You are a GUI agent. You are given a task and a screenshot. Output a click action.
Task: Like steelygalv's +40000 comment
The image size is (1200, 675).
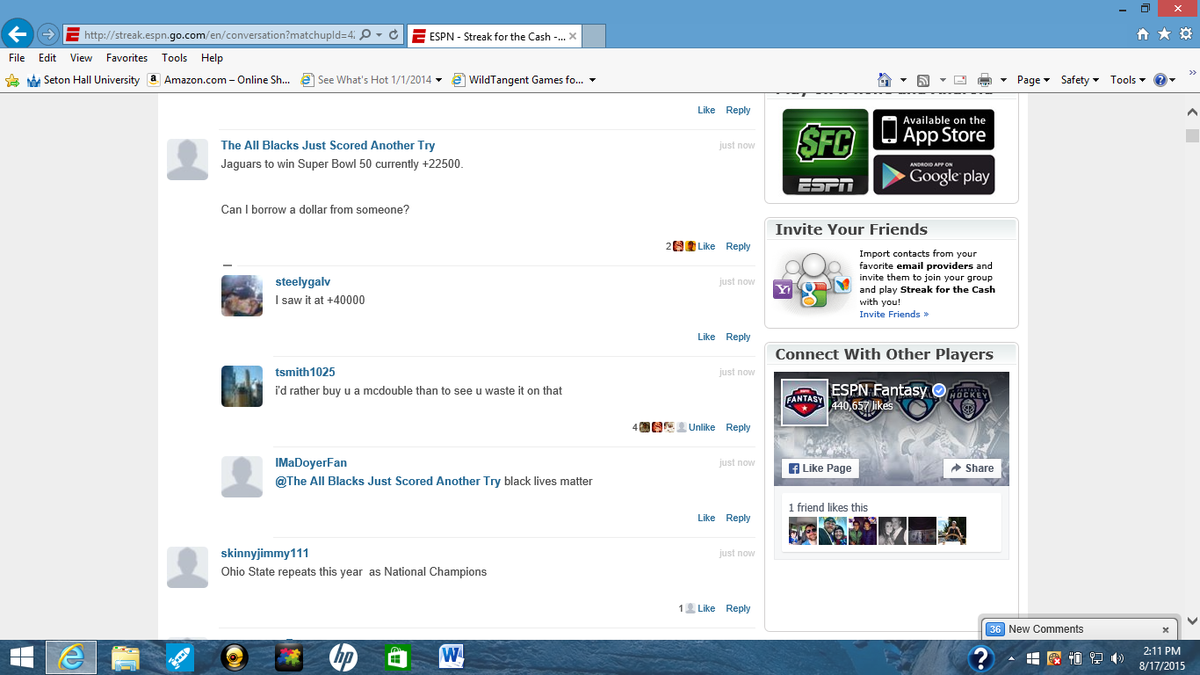click(706, 337)
